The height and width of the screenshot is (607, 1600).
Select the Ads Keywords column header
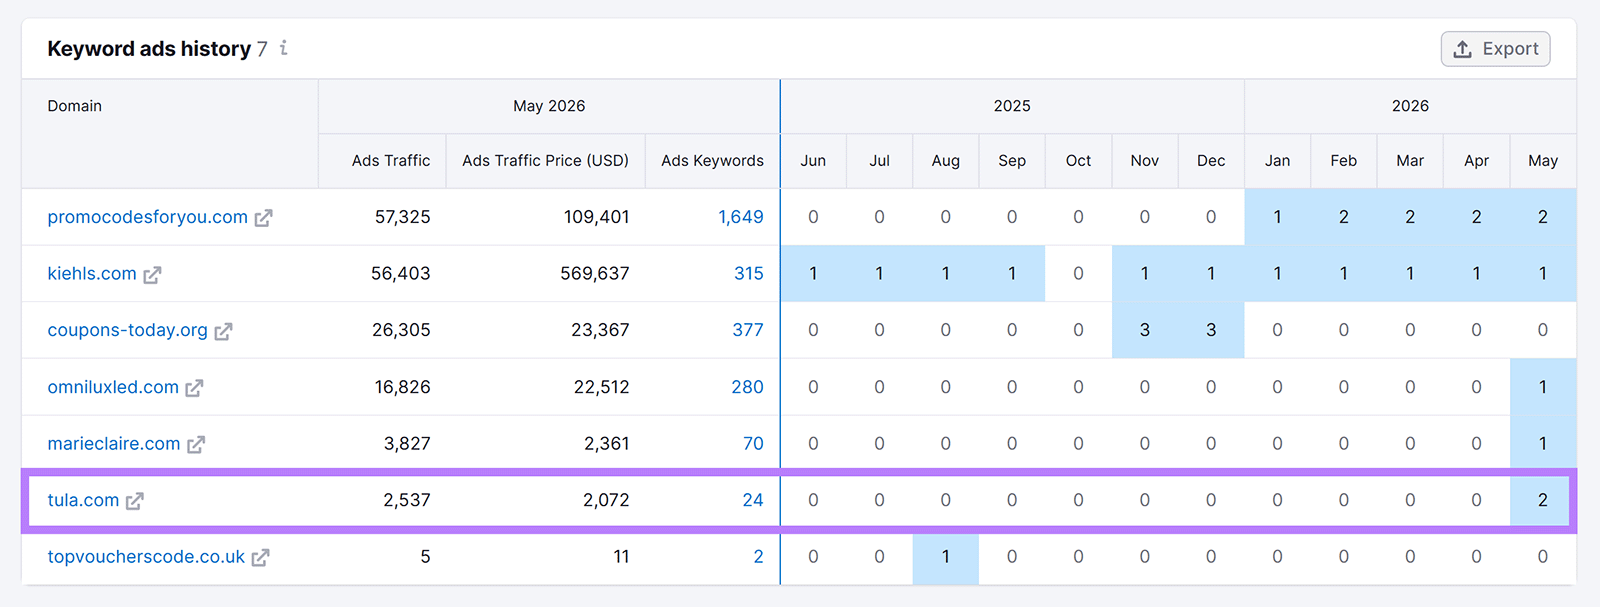pos(712,160)
